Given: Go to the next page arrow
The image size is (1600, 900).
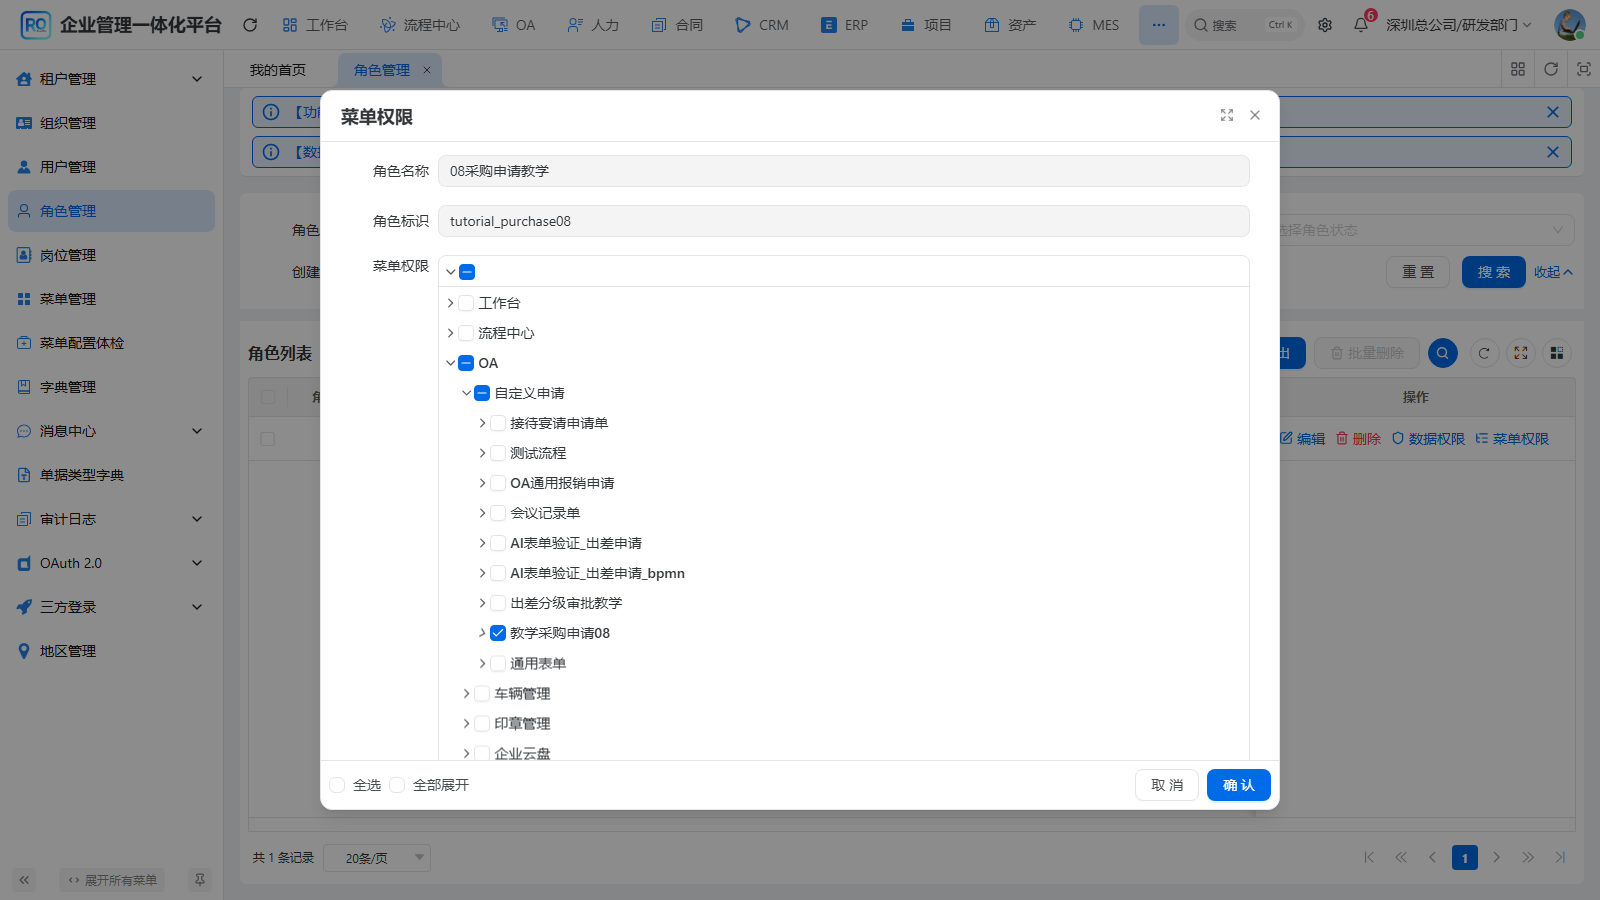Looking at the screenshot, I should pyautogui.click(x=1497, y=857).
